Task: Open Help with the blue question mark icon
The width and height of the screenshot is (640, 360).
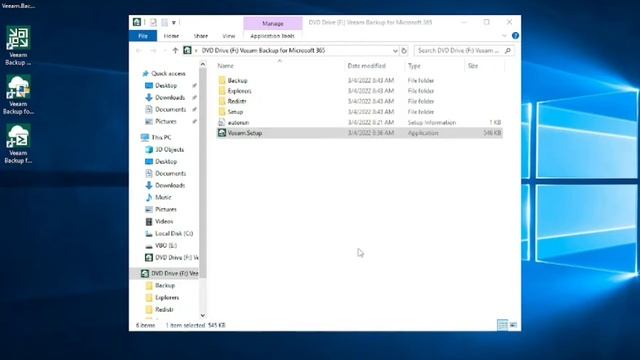Action: (x=515, y=36)
